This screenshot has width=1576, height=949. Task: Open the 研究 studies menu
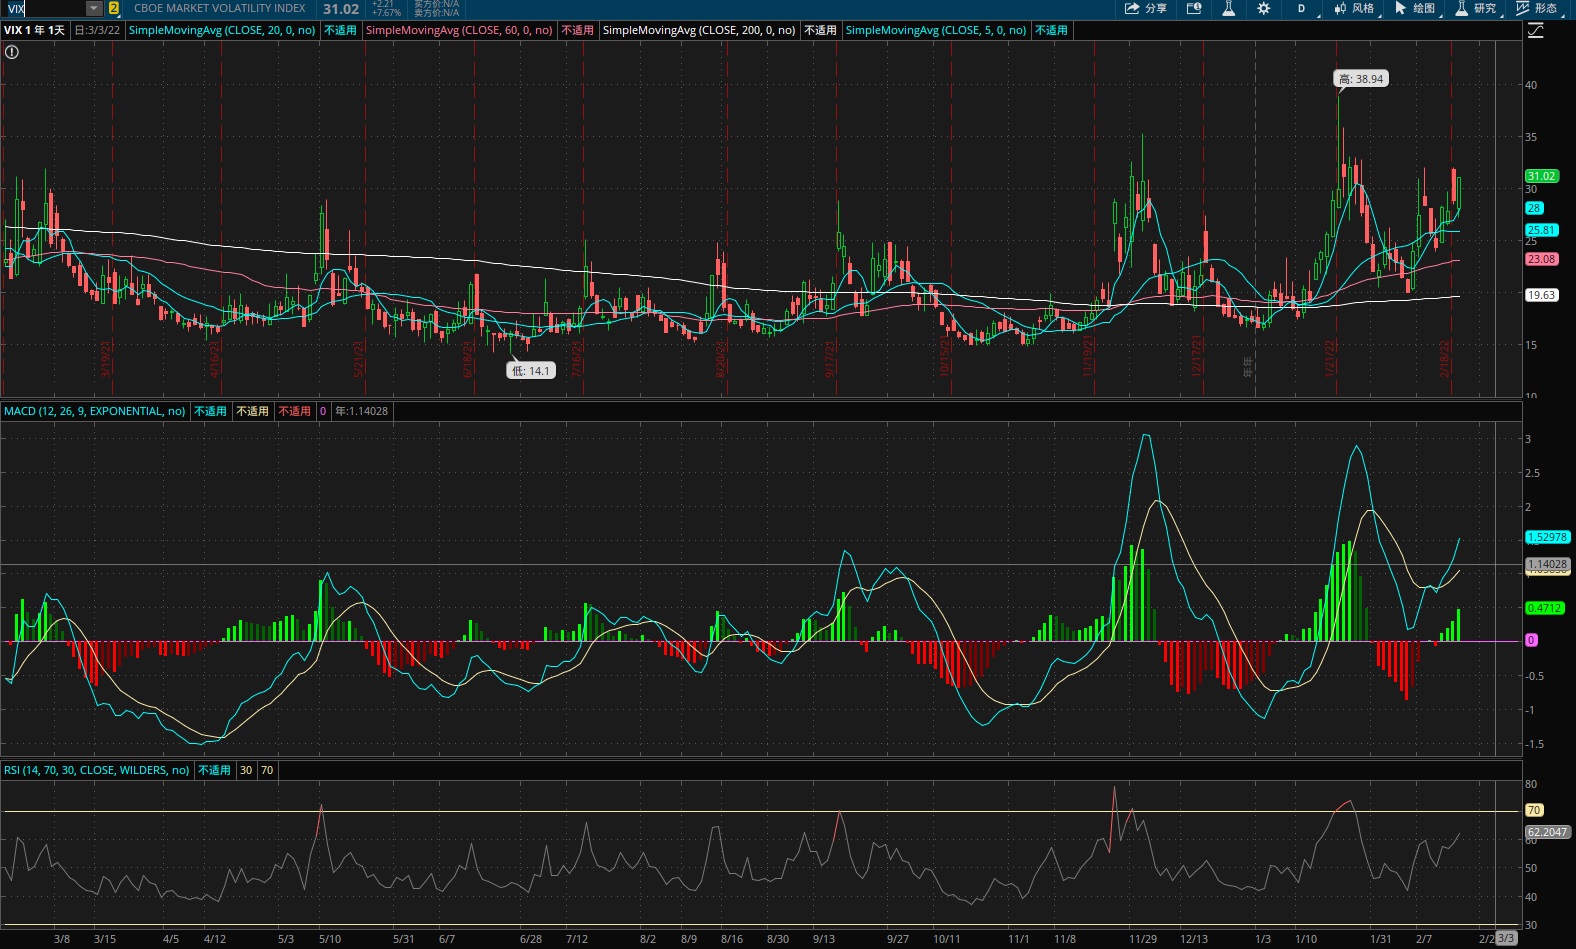tap(1477, 8)
